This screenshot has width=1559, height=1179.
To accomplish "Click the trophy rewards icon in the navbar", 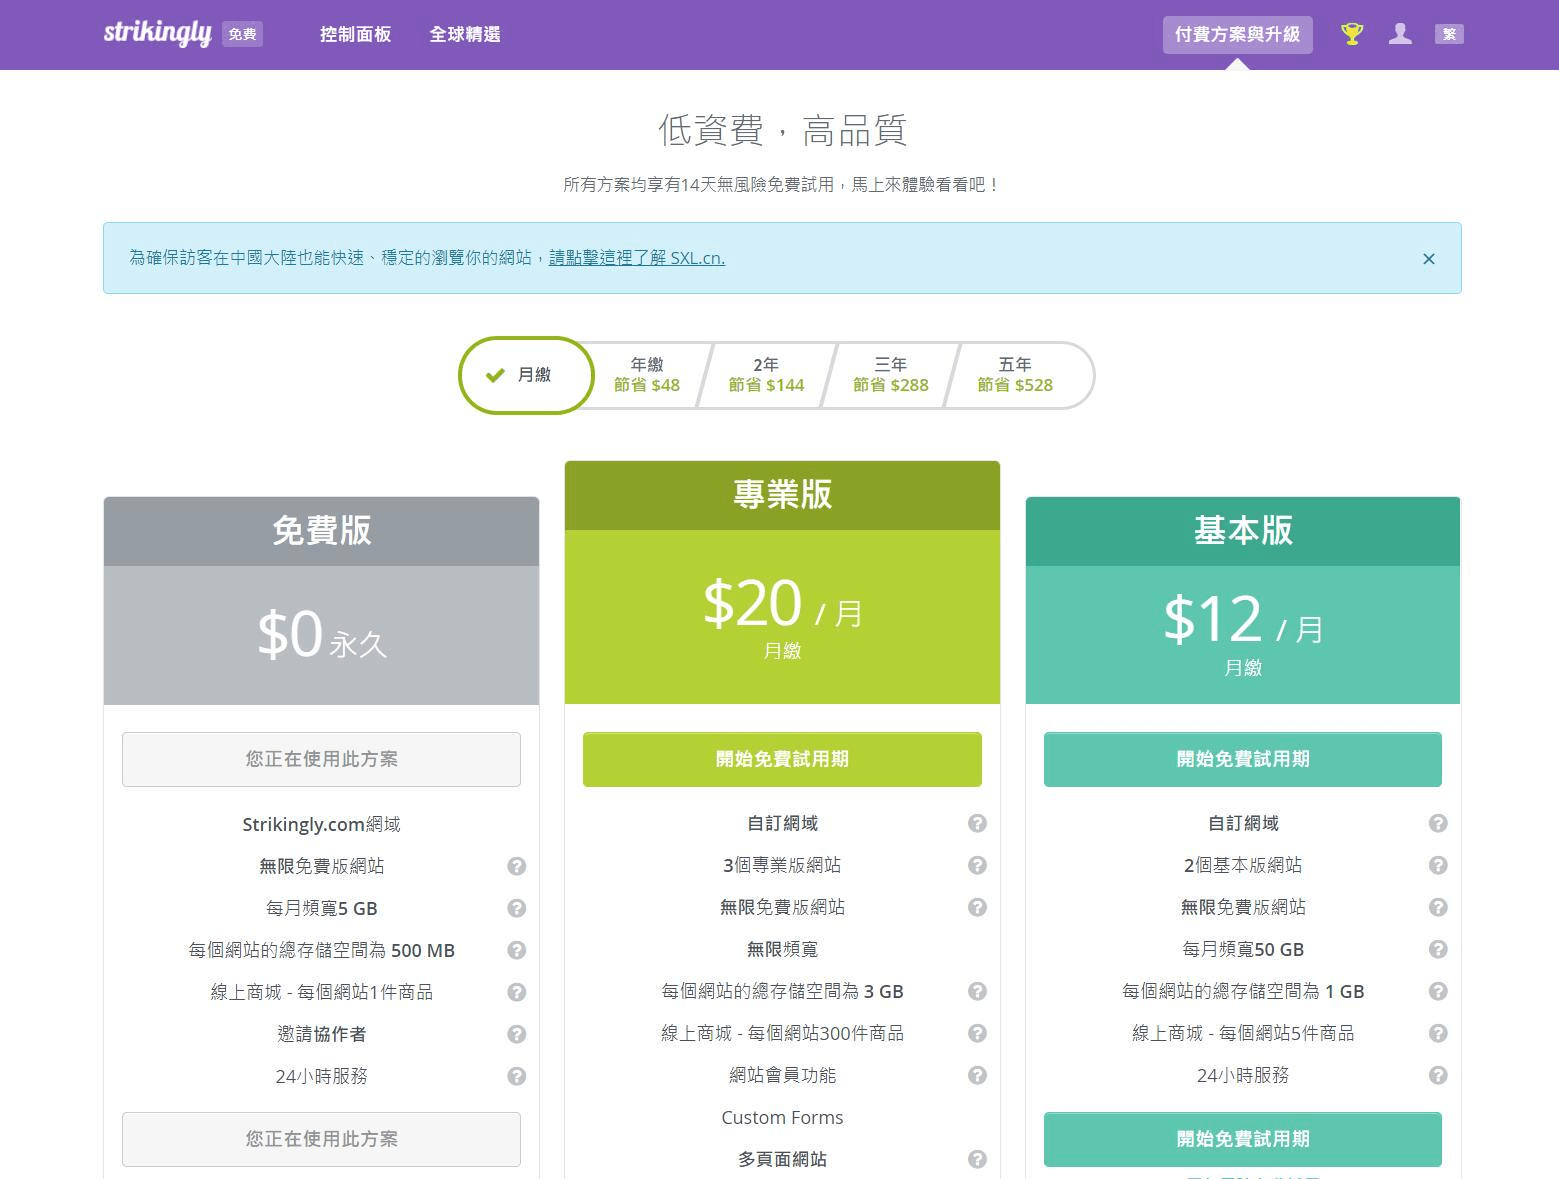I will [1351, 33].
